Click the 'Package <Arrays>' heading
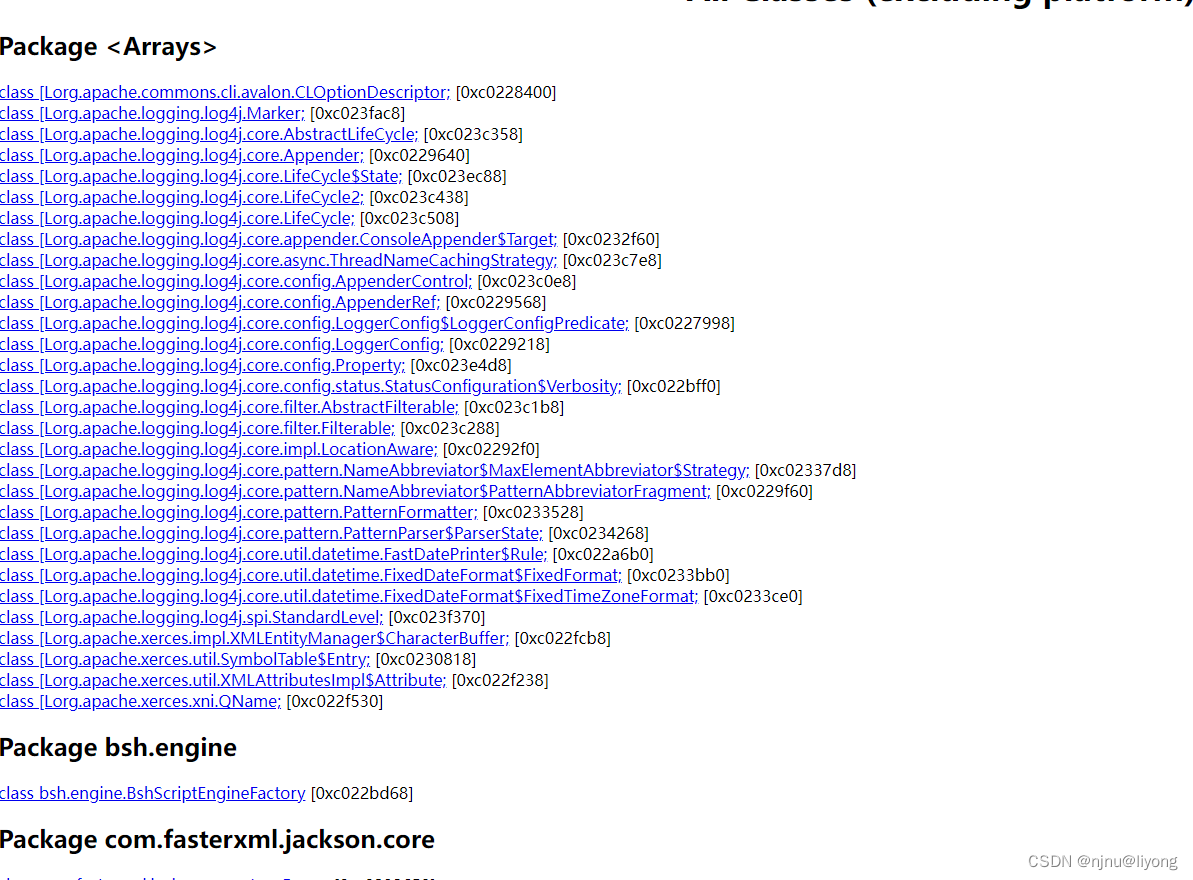Viewport: 1193px width, 880px height. click(108, 47)
